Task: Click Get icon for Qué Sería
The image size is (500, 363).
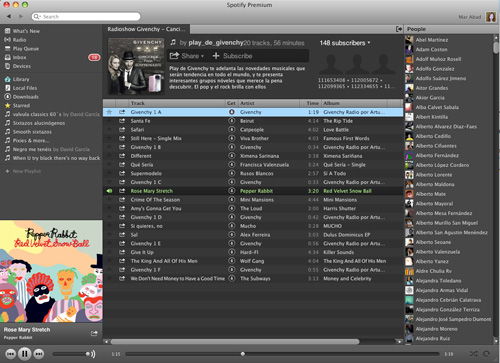Action: pyautogui.click(x=232, y=164)
